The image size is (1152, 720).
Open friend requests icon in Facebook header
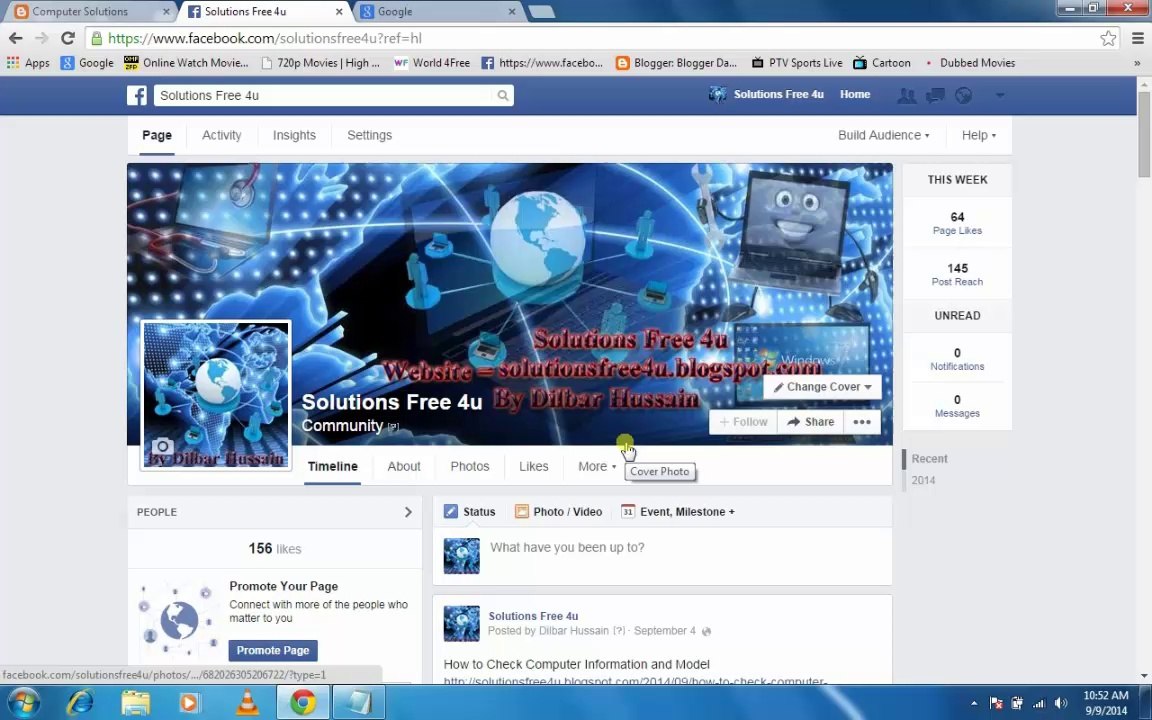(907, 95)
